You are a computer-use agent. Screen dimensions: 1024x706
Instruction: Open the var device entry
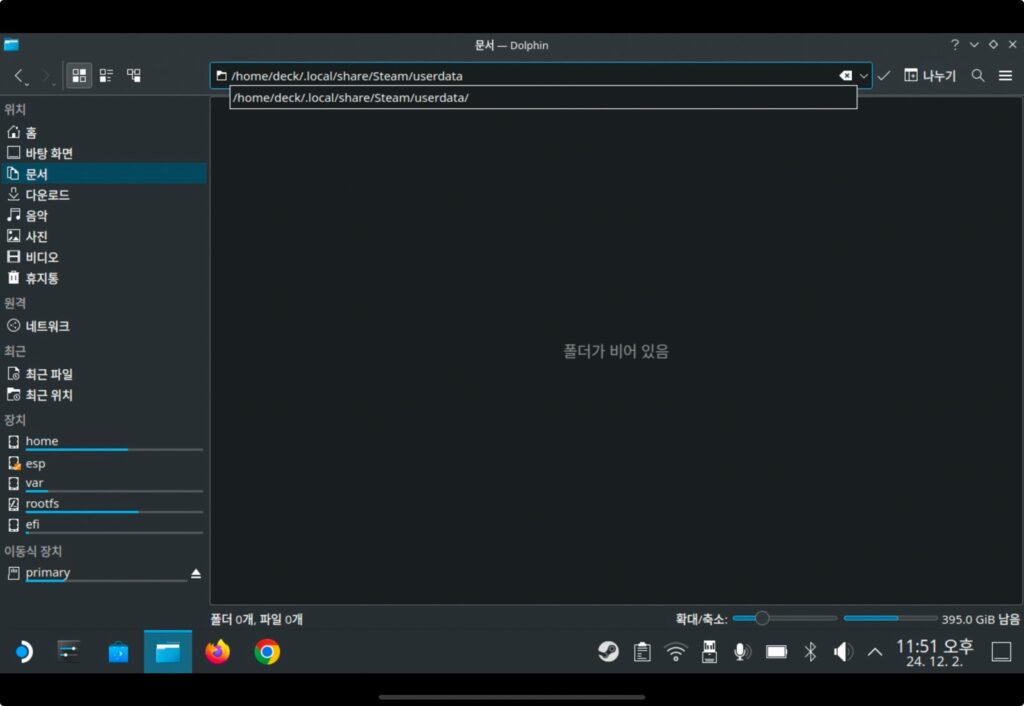104,484
